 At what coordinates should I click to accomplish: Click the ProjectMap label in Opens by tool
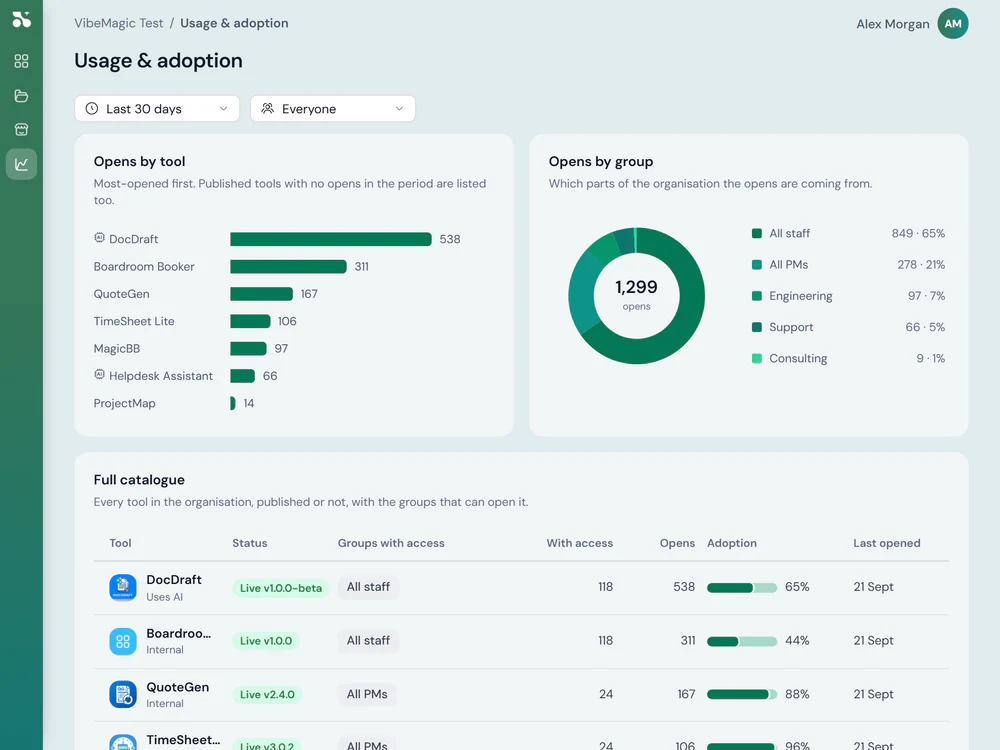[124, 403]
